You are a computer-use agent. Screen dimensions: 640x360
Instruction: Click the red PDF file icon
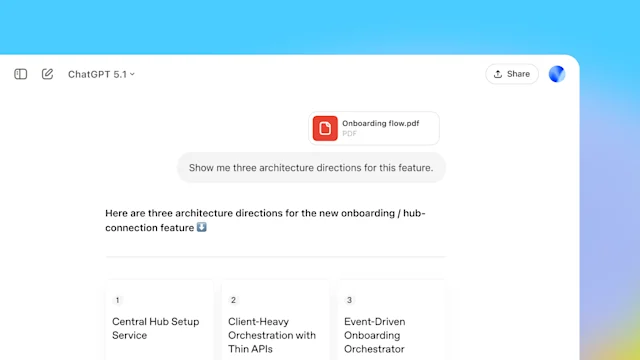coord(325,128)
